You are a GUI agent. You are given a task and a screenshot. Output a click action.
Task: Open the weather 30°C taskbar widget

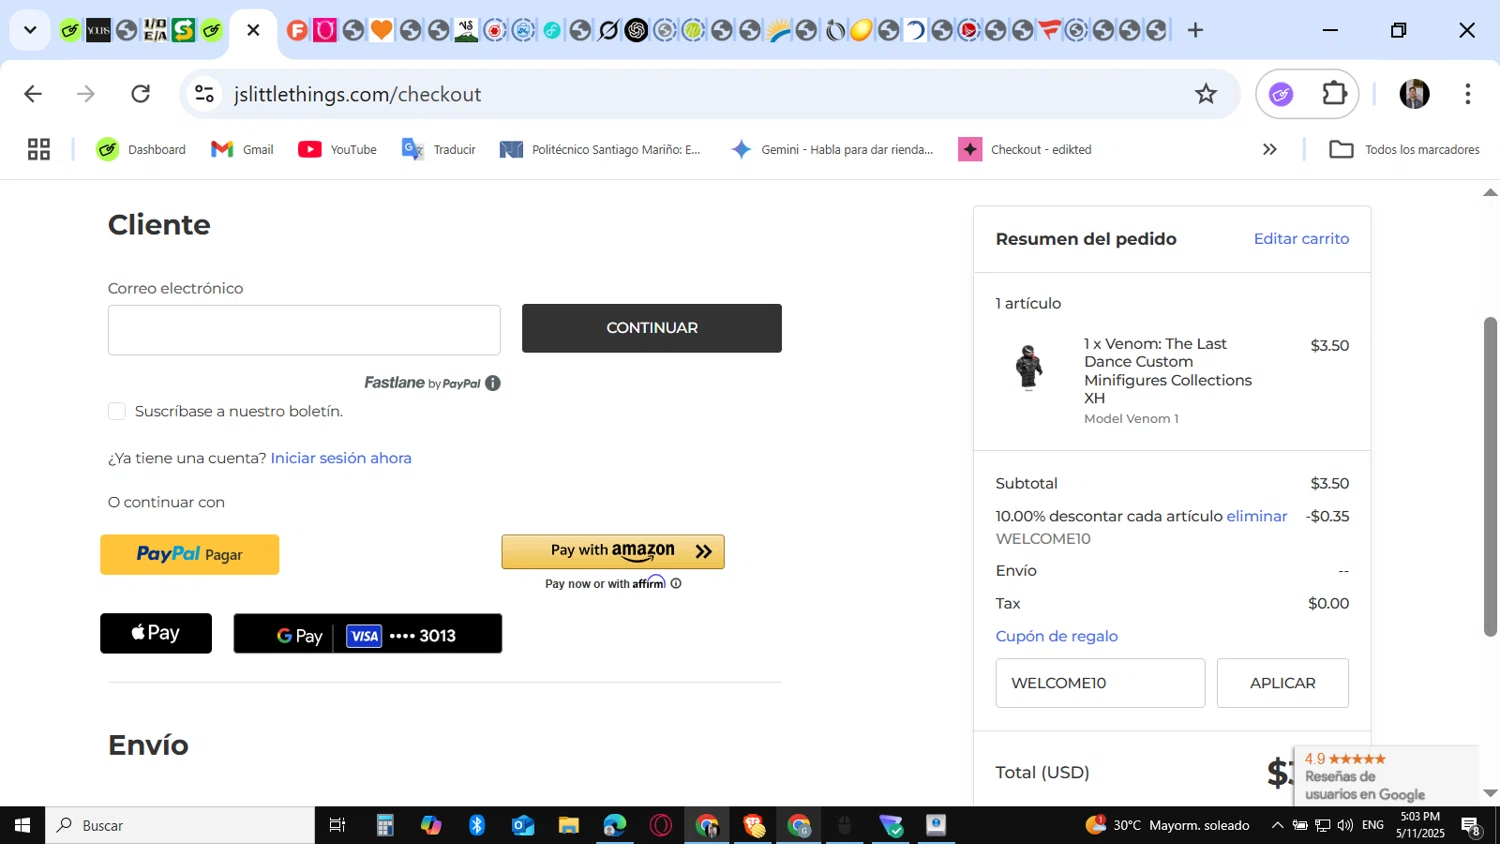[x=1168, y=825]
